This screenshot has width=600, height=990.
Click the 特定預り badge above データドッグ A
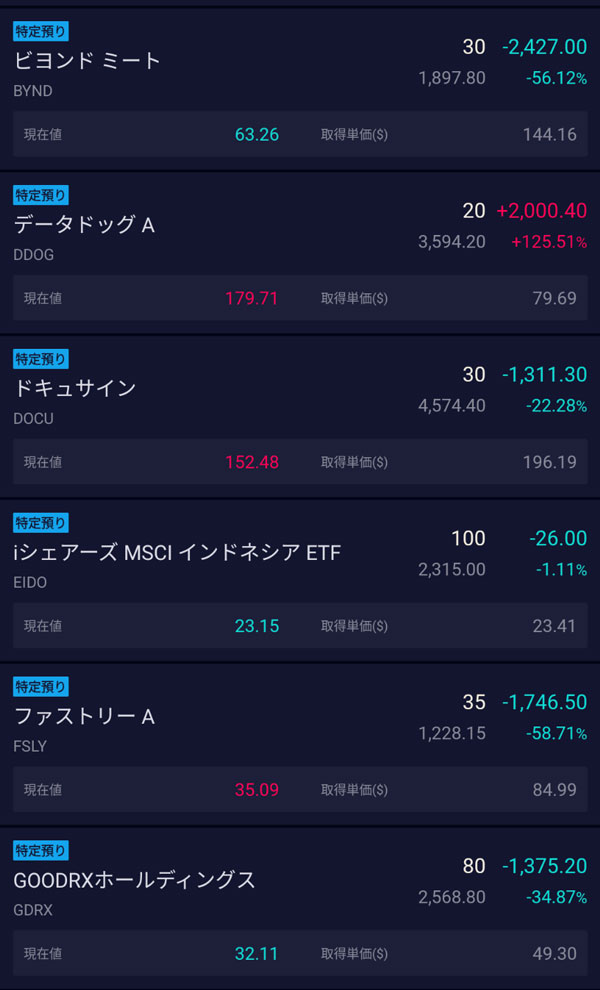tap(41, 195)
